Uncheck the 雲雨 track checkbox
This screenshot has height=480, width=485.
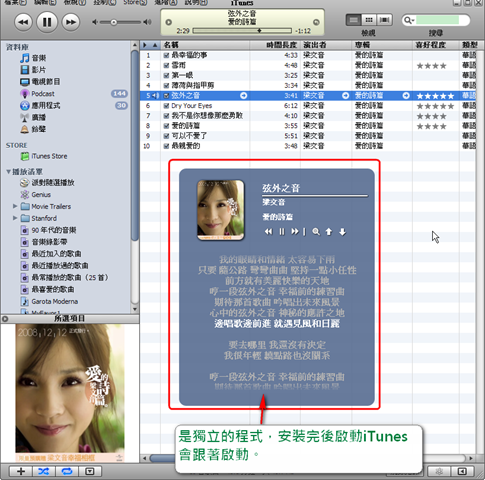pos(166,65)
